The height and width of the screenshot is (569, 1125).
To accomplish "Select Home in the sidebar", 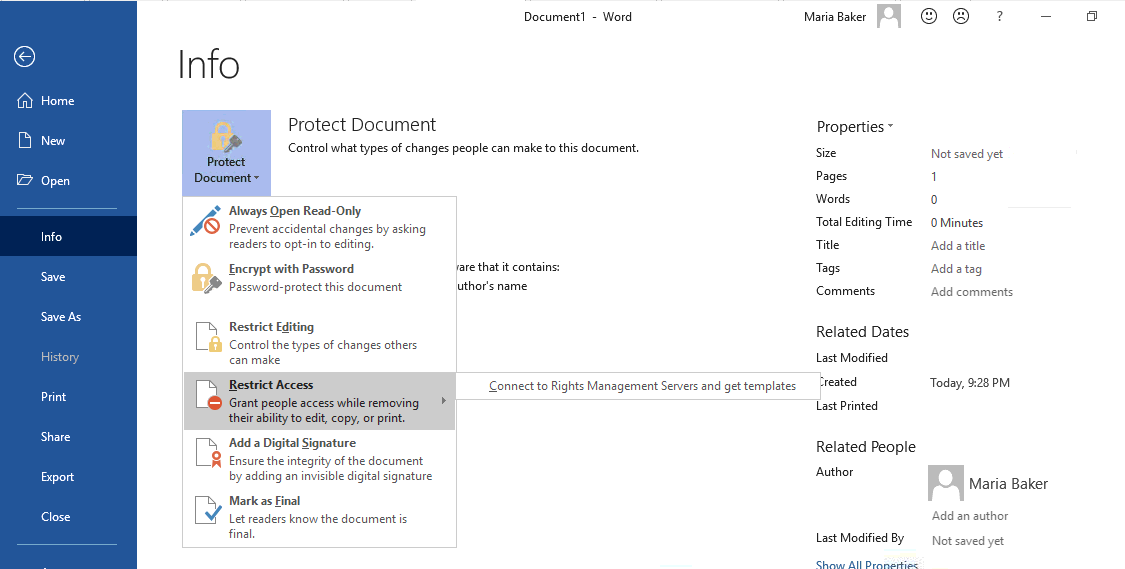I will 68,100.
